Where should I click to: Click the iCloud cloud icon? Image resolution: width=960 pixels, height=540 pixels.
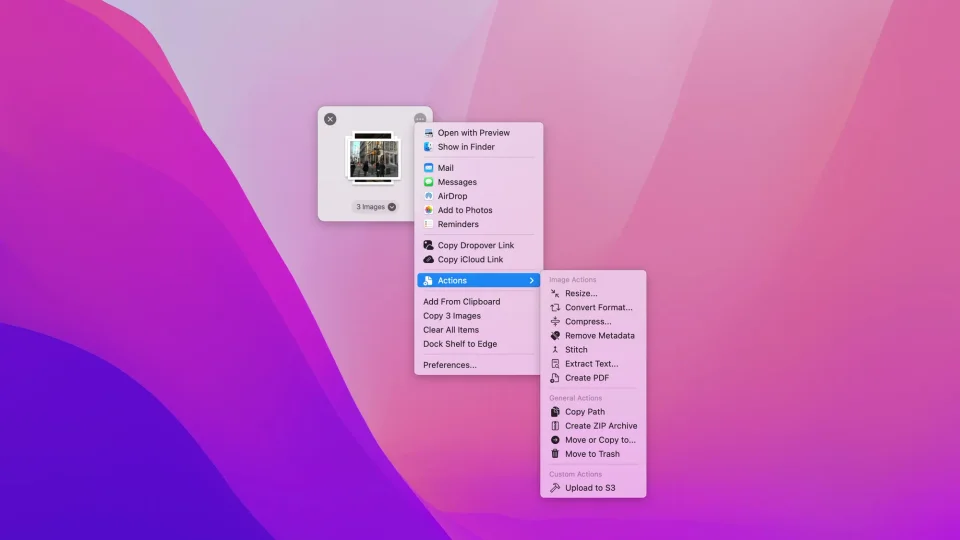(x=429, y=259)
